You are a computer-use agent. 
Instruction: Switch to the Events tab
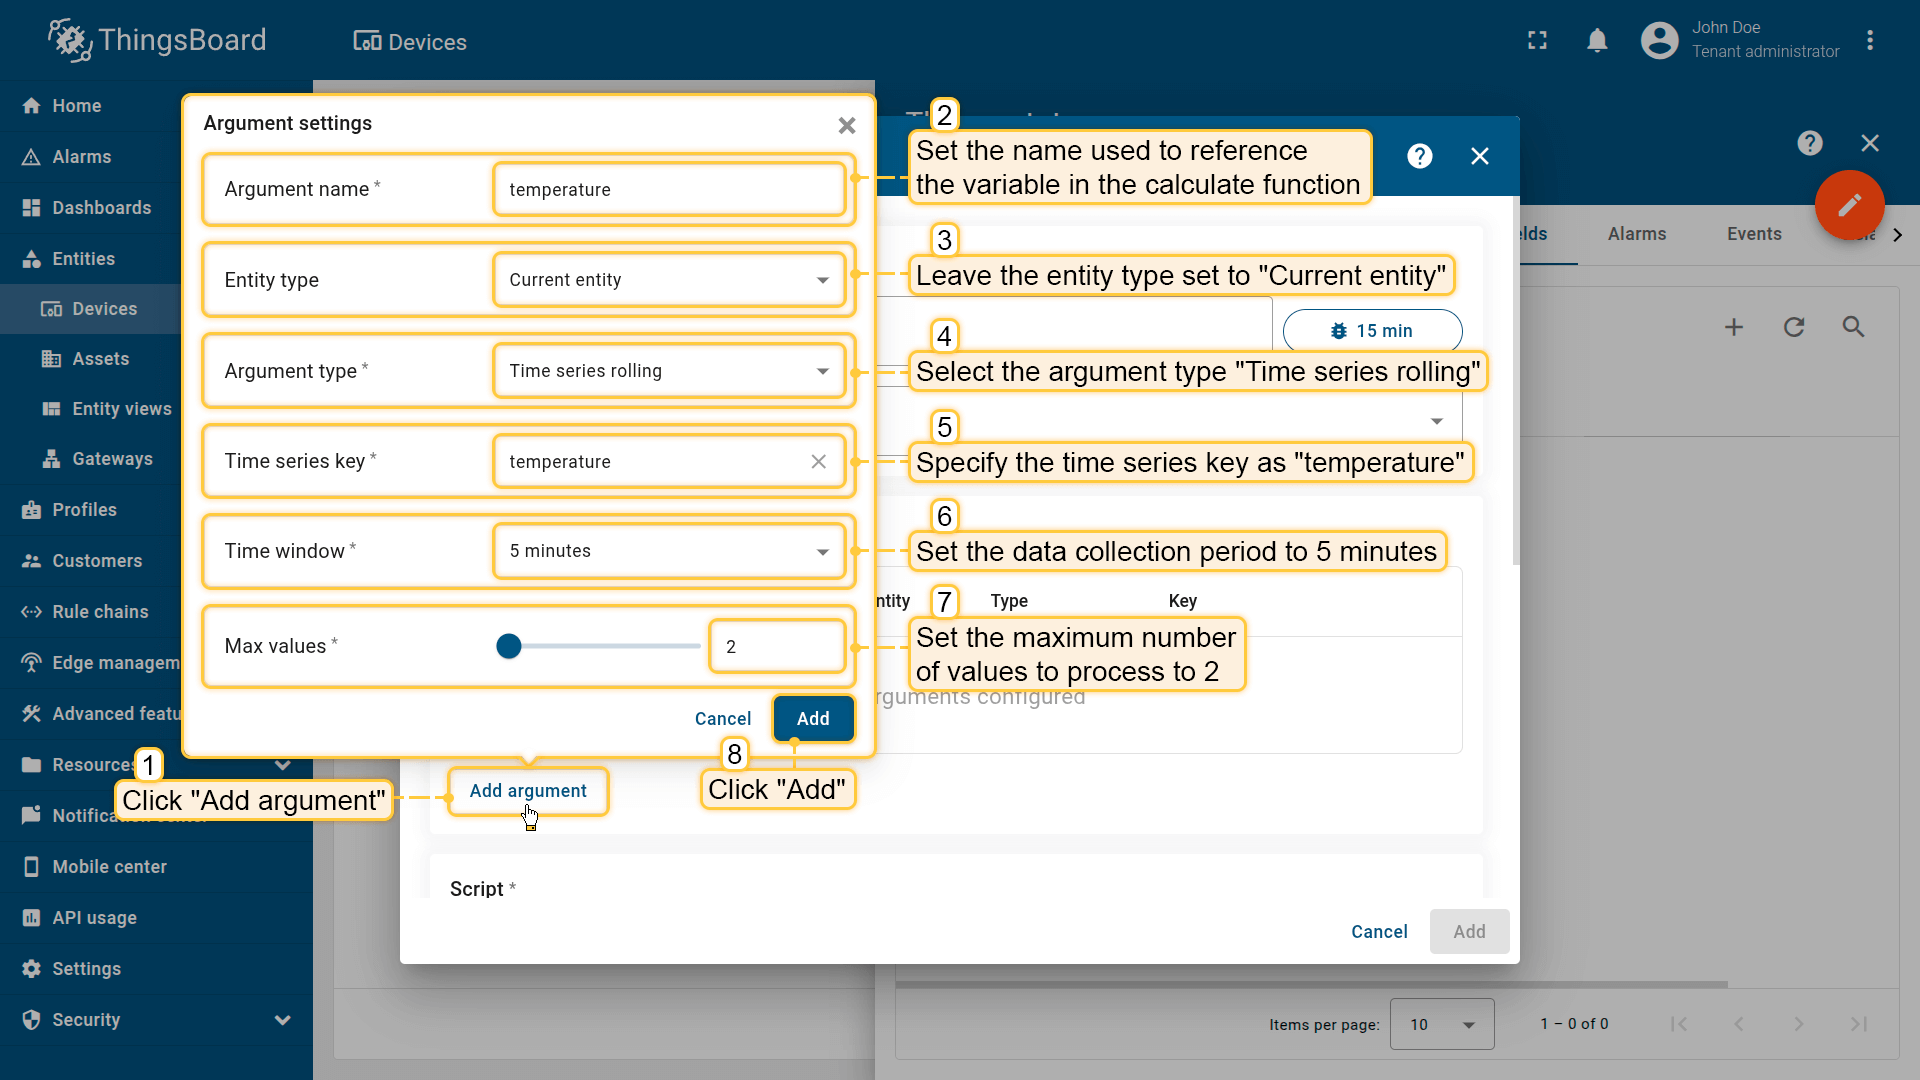pyautogui.click(x=1753, y=234)
